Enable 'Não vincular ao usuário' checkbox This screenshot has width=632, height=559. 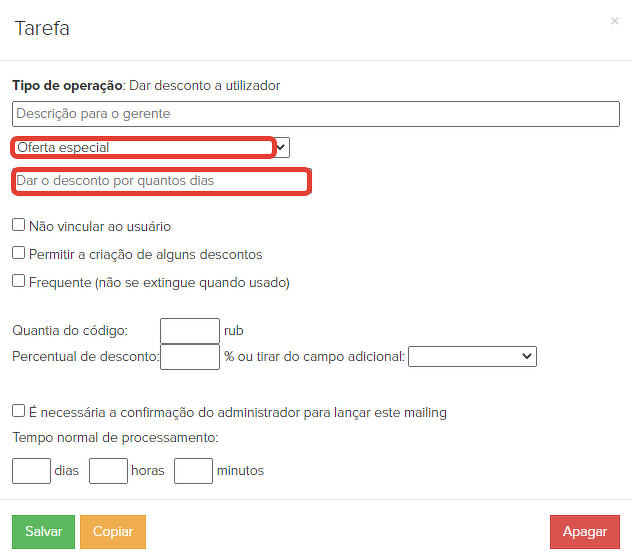[19, 226]
